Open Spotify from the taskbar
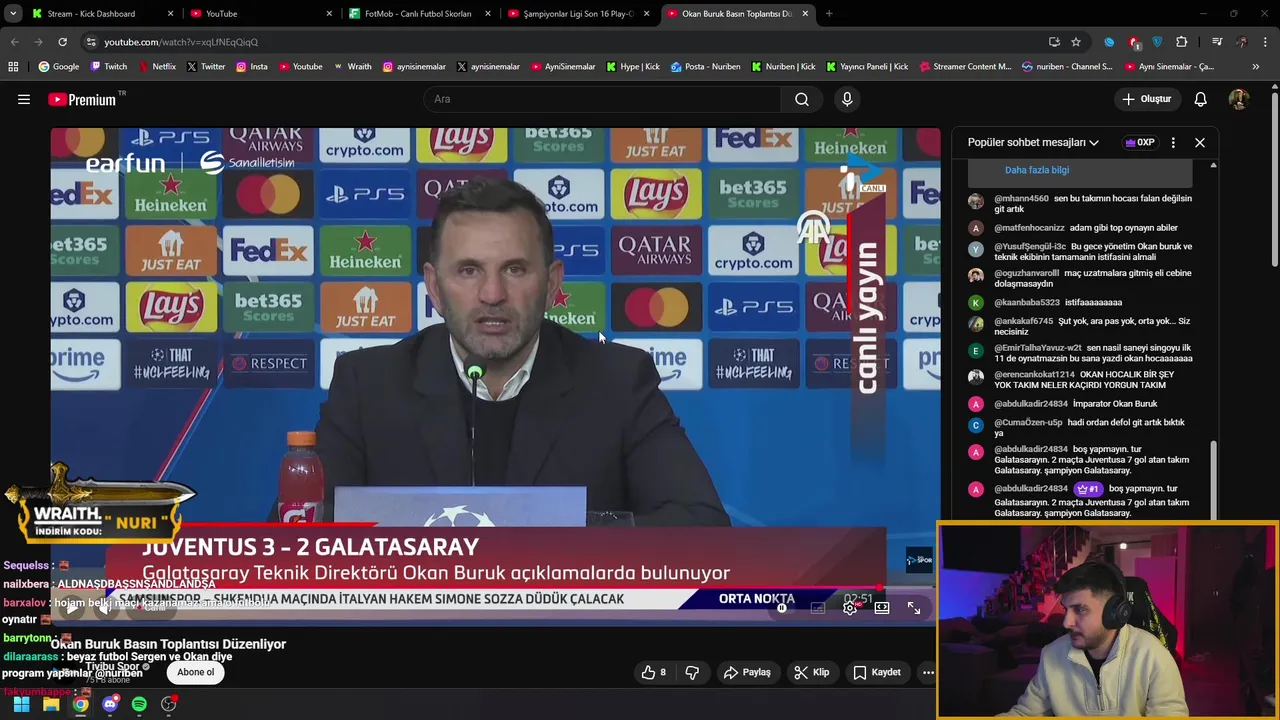Viewport: 1280px width, 720px height. click(x=139, y=704)
